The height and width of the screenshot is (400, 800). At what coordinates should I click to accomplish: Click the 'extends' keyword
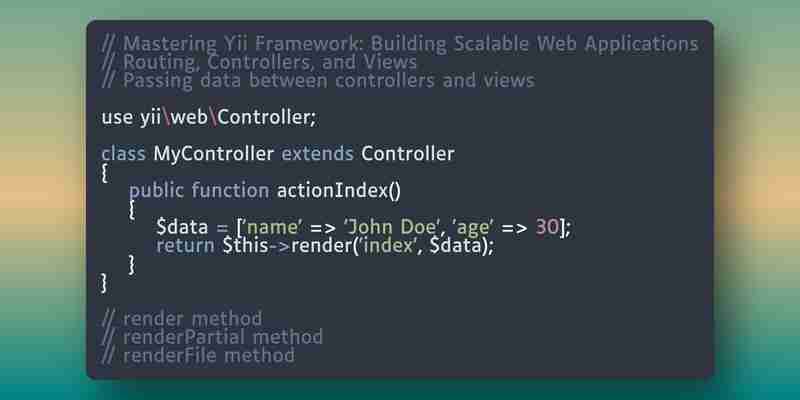317,154
